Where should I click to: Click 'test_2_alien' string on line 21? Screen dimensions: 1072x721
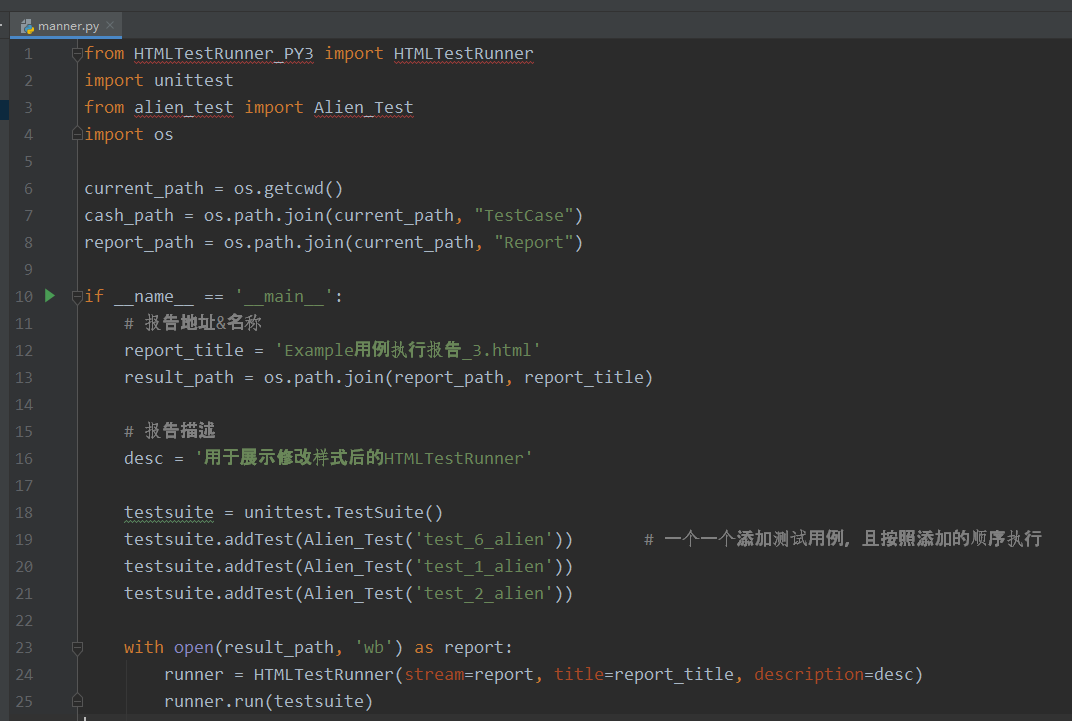click(483, 593)
